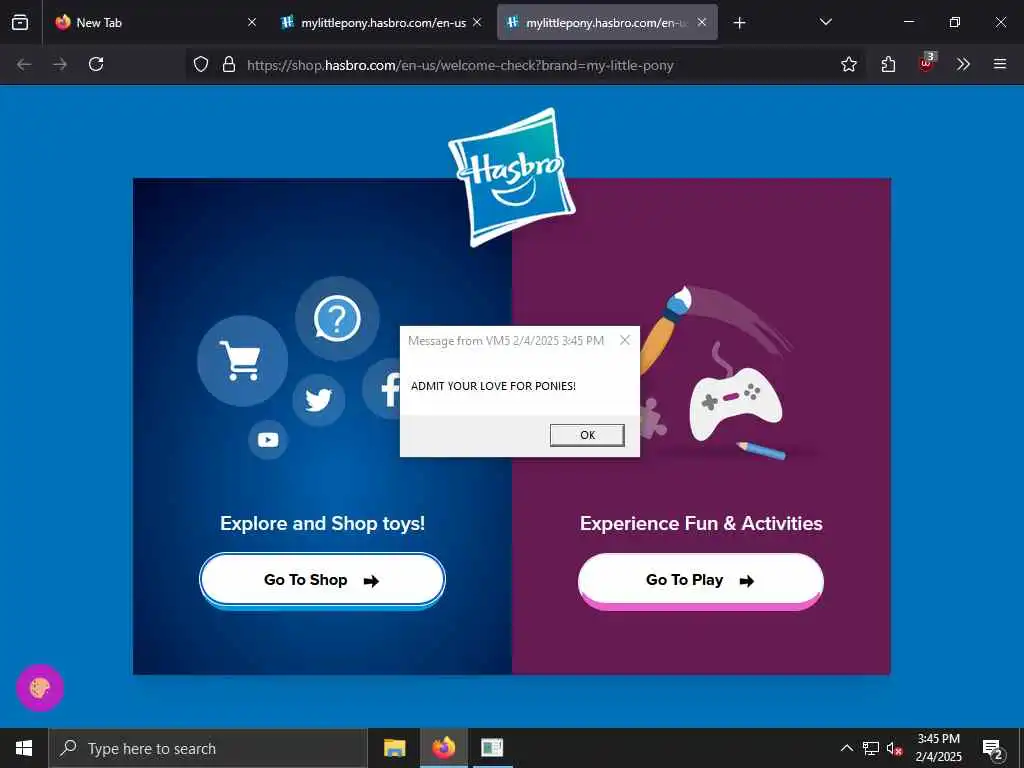1024x768 pixels.
Task: Switch to first mylittlepony.hasbro.com tab
Action: pos(382,22)
